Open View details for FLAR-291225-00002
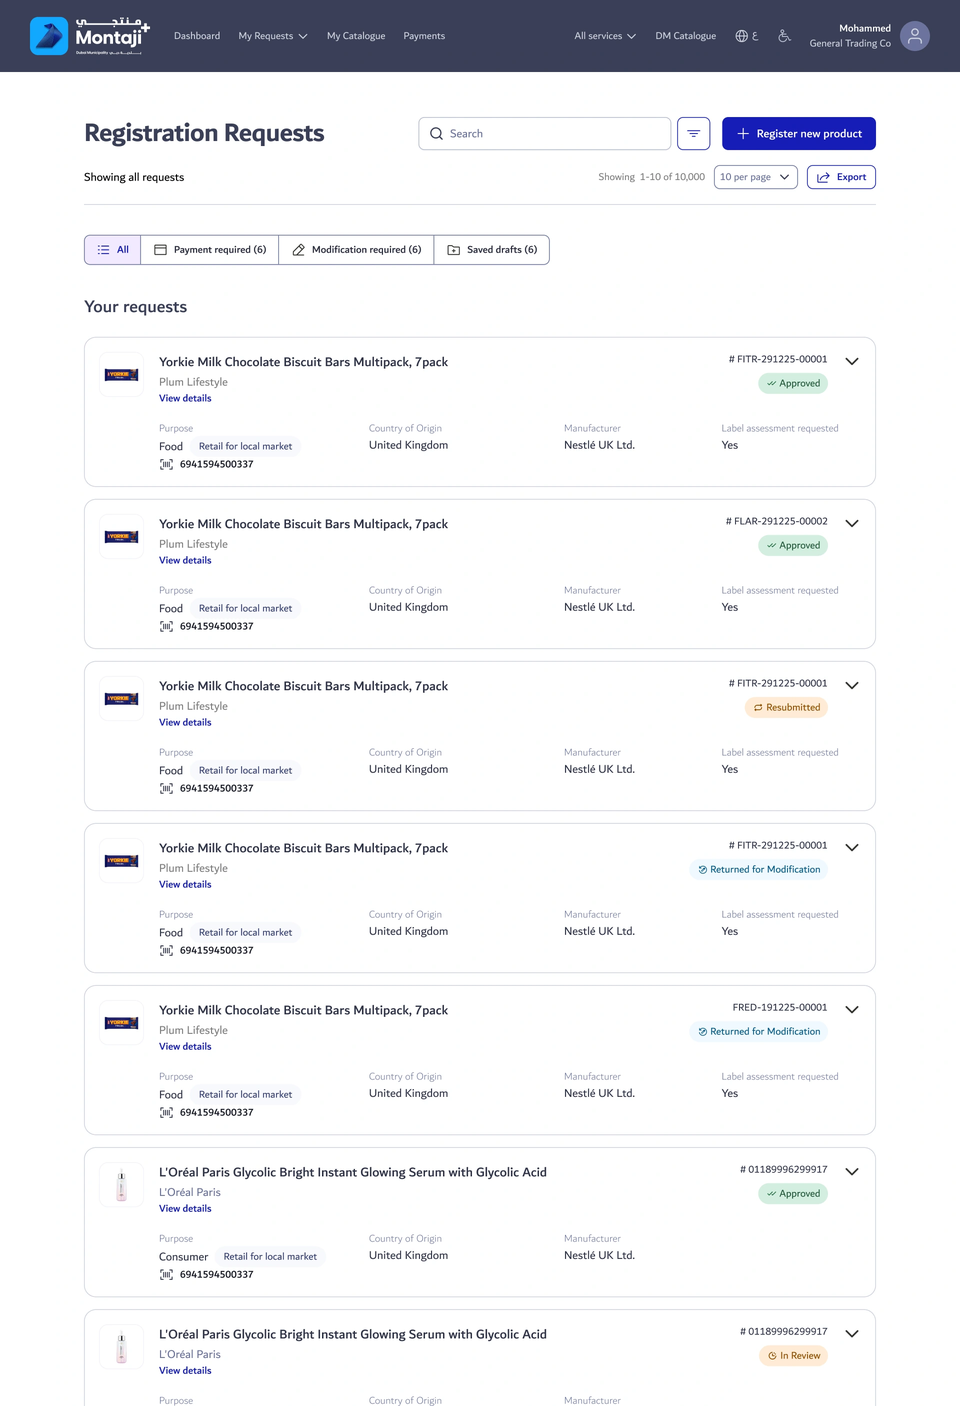Image resolution: width=960 pixels, height=1406 pixels. tap(185, 560)
